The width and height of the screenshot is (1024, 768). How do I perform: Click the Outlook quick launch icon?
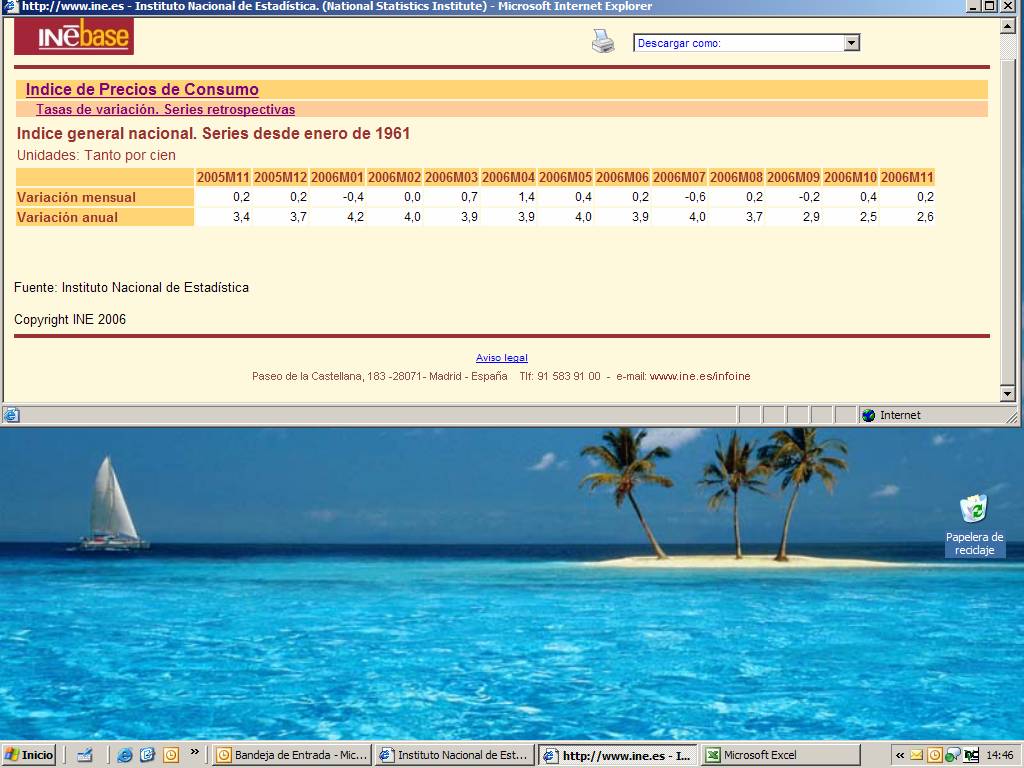coord(147,755)
